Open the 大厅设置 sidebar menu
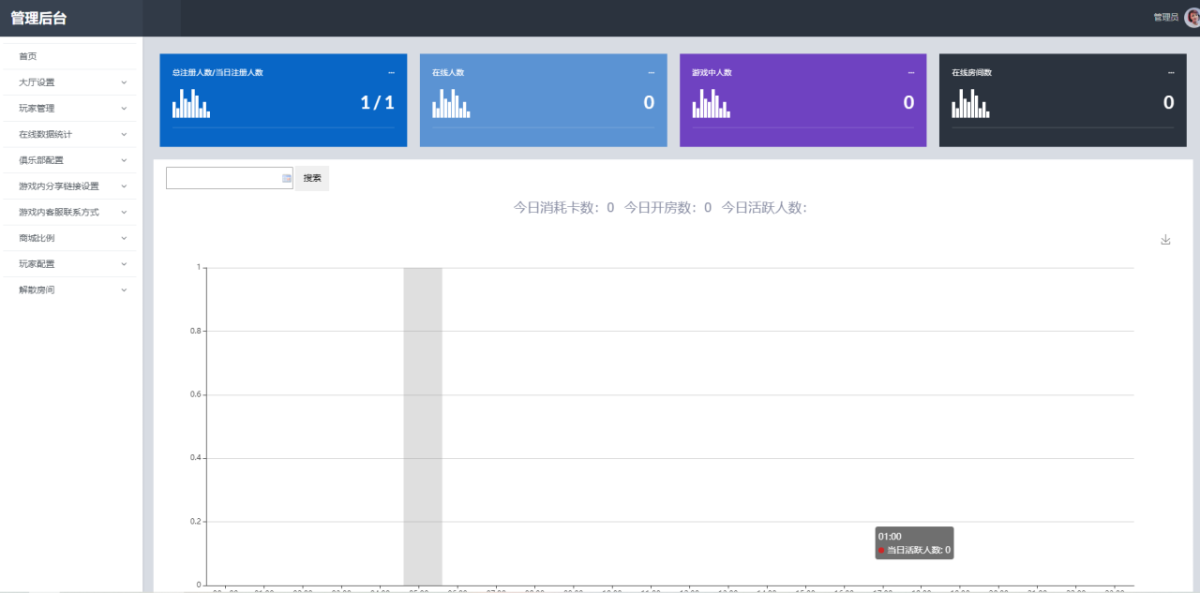The width and height of the screenshot is (1200, 593). pos(68,82)
